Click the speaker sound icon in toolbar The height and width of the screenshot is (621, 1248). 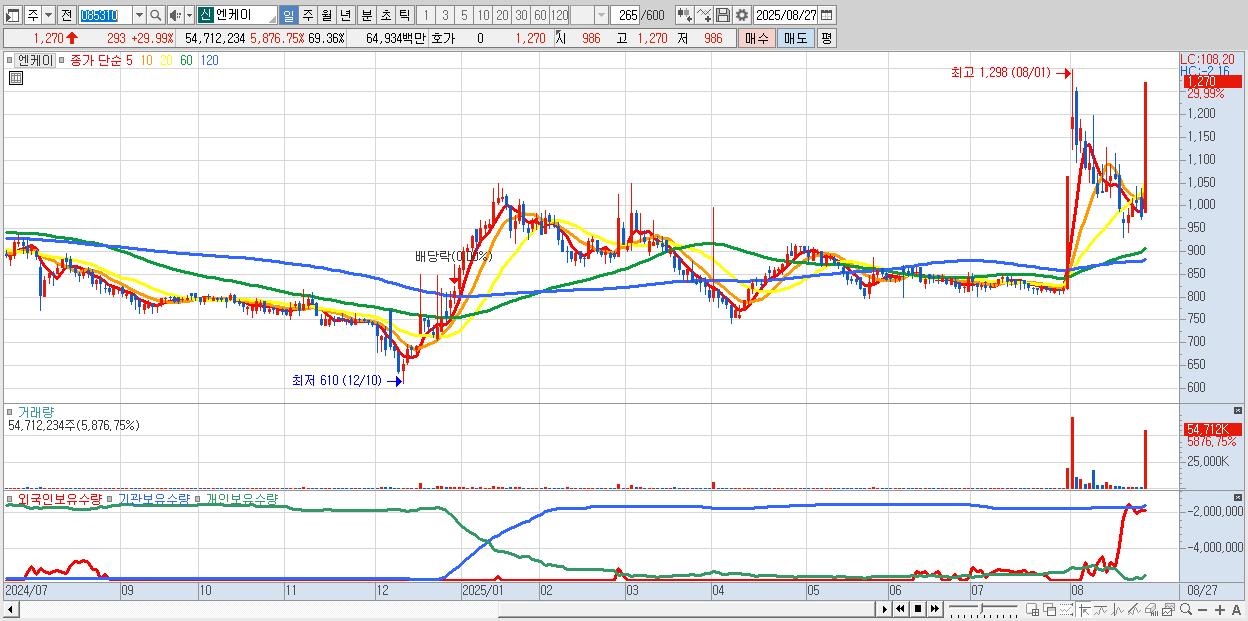175,15
